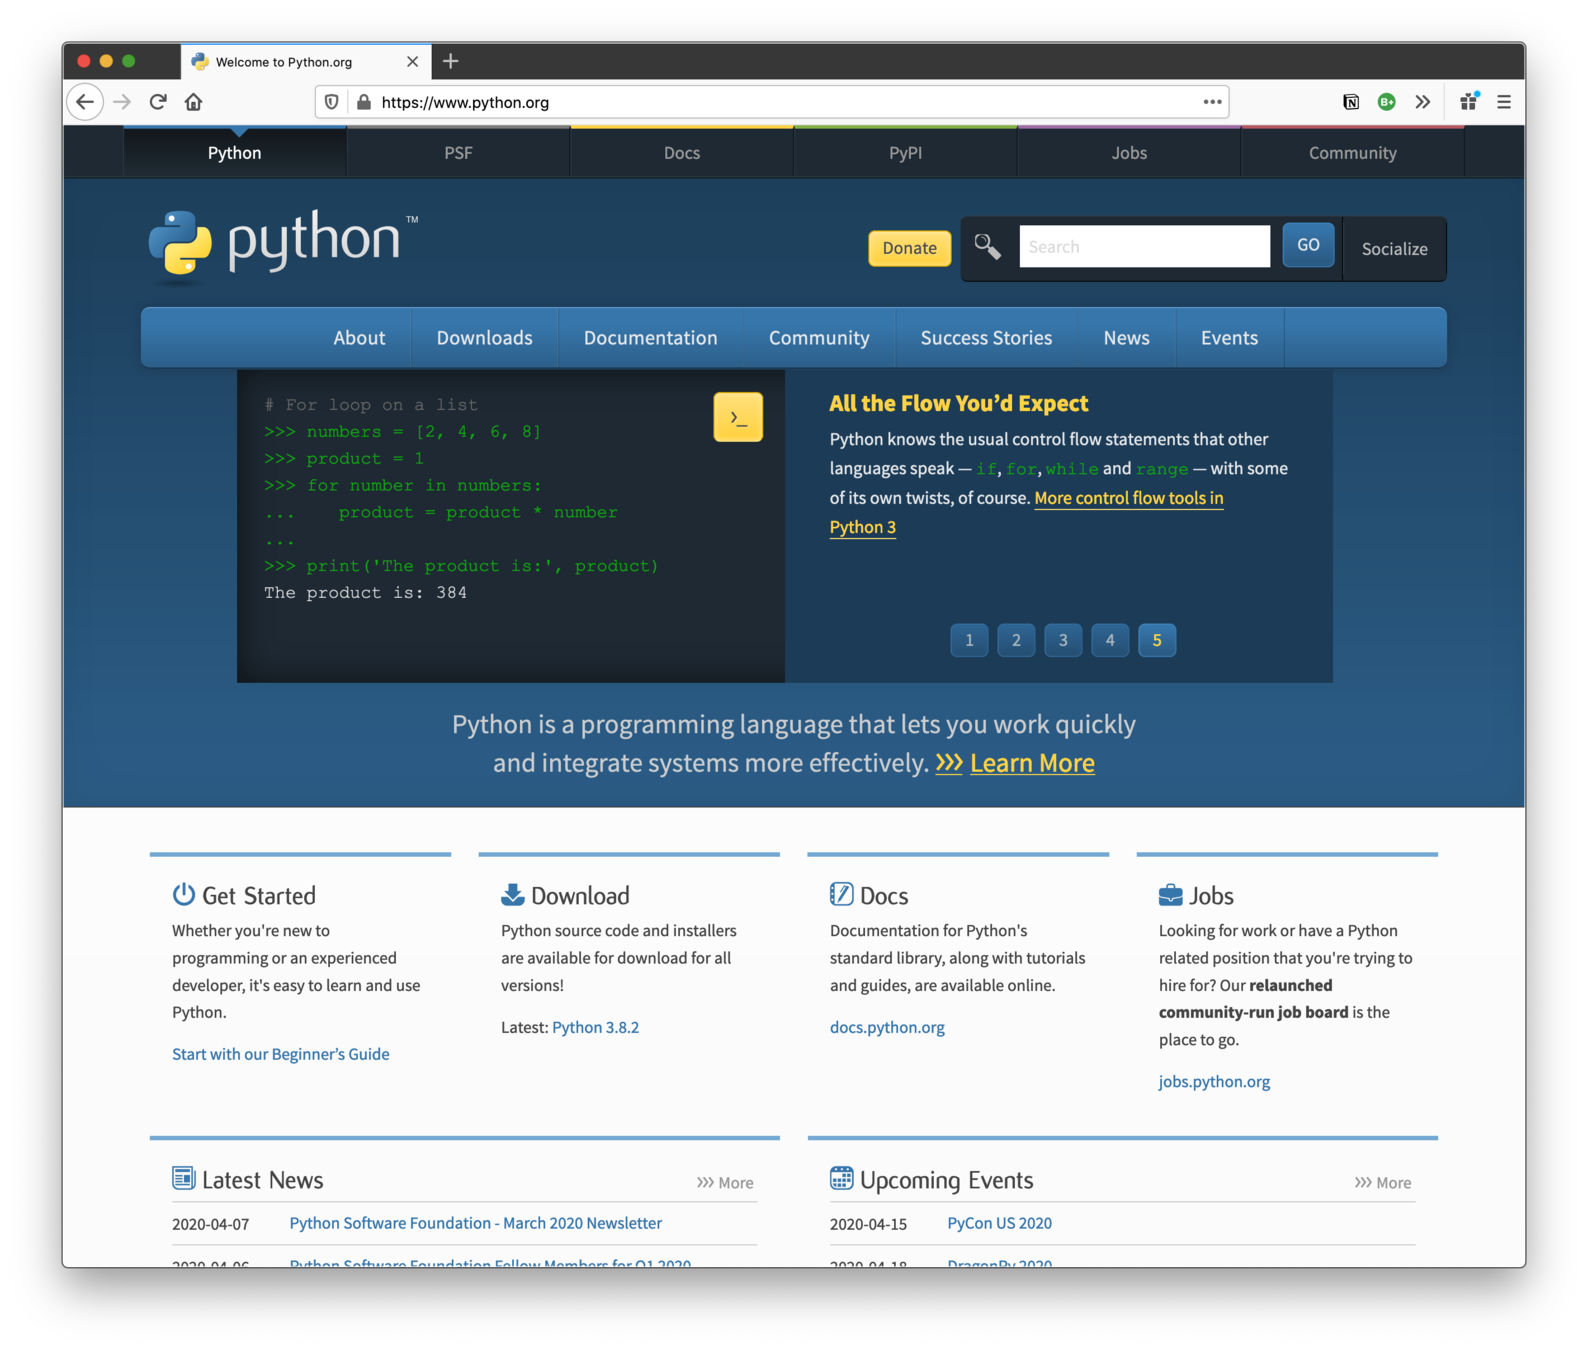Open the PyCon US 2020 event
1588x1350 pixels.
tap(999, 1223)
